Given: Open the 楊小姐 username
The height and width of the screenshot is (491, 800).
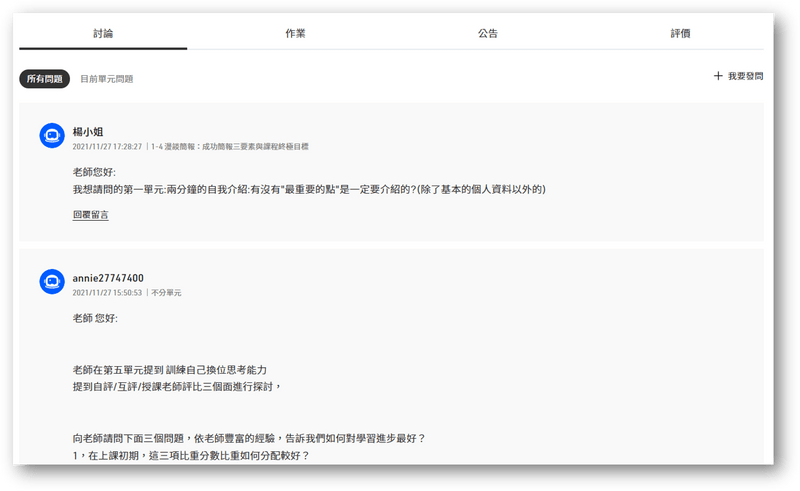Looking at the screenshot, I should (x=88, y=131).
